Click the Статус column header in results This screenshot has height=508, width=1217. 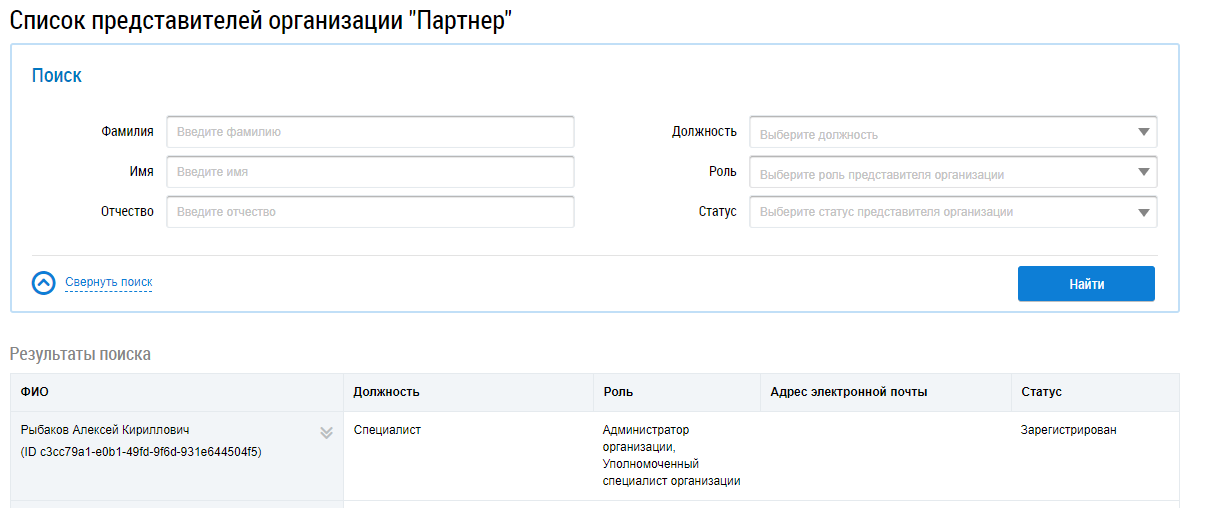[x=1041, y=392]
